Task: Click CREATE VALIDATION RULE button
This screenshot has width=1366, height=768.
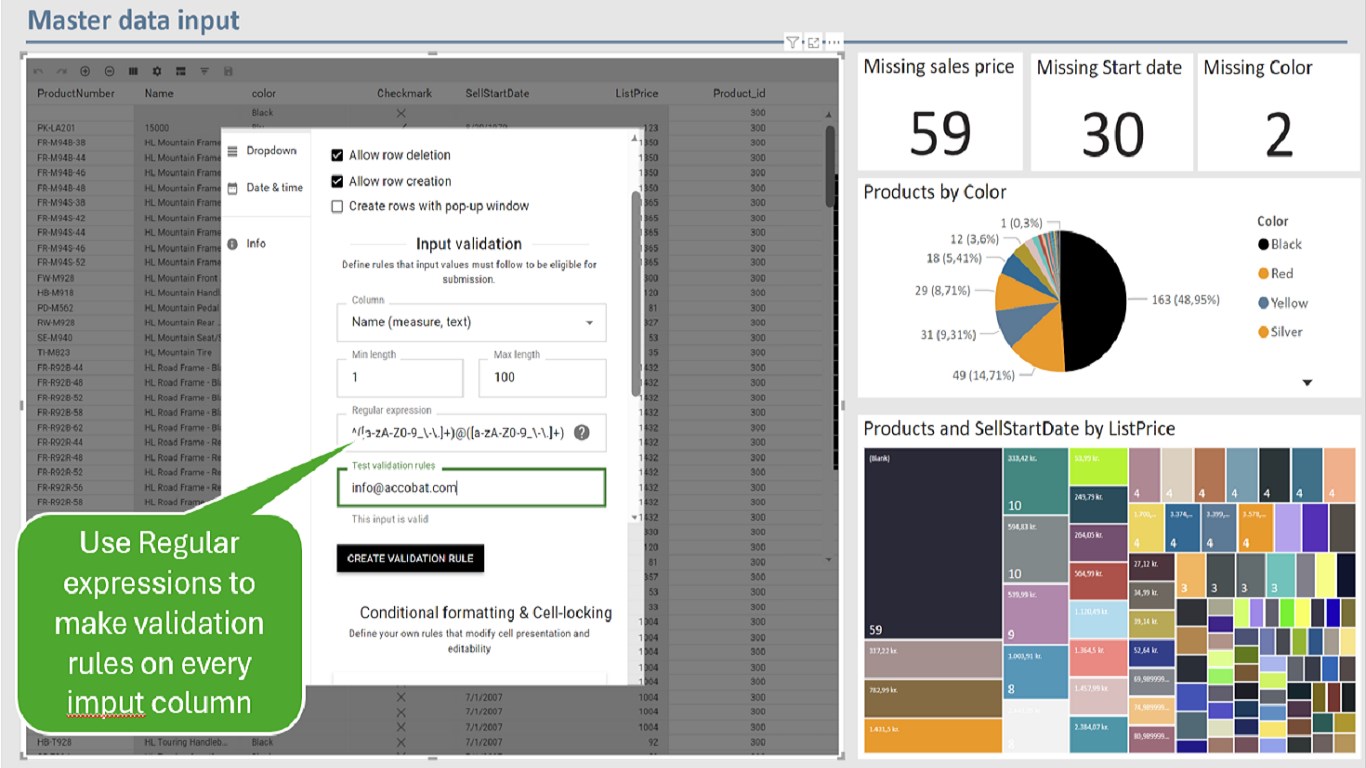Action: (x=410, y=558)
